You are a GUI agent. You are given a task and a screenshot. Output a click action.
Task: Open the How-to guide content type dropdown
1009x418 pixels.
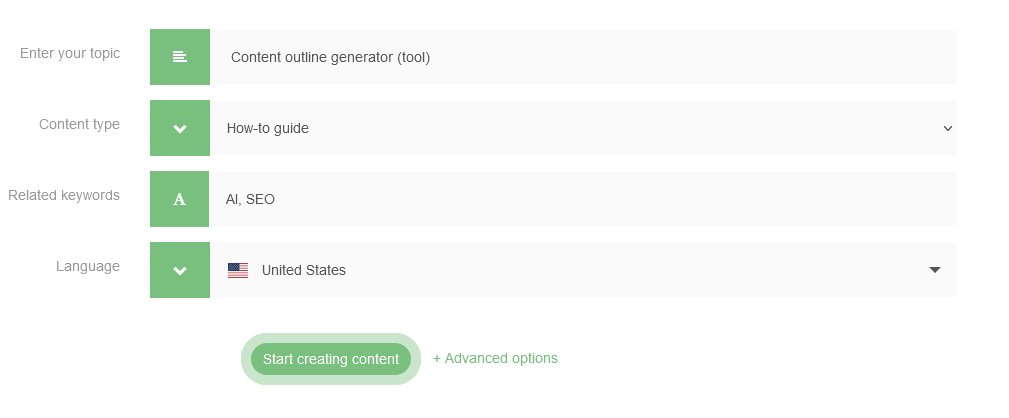[583, 128]
